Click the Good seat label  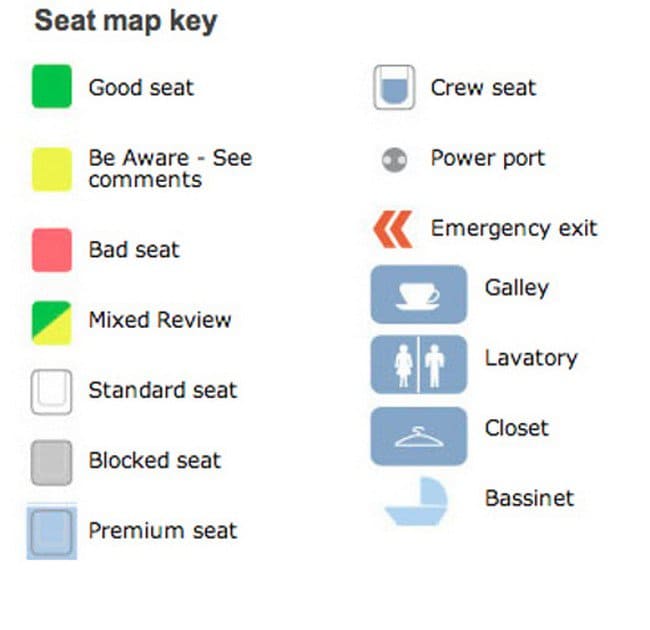141,87
